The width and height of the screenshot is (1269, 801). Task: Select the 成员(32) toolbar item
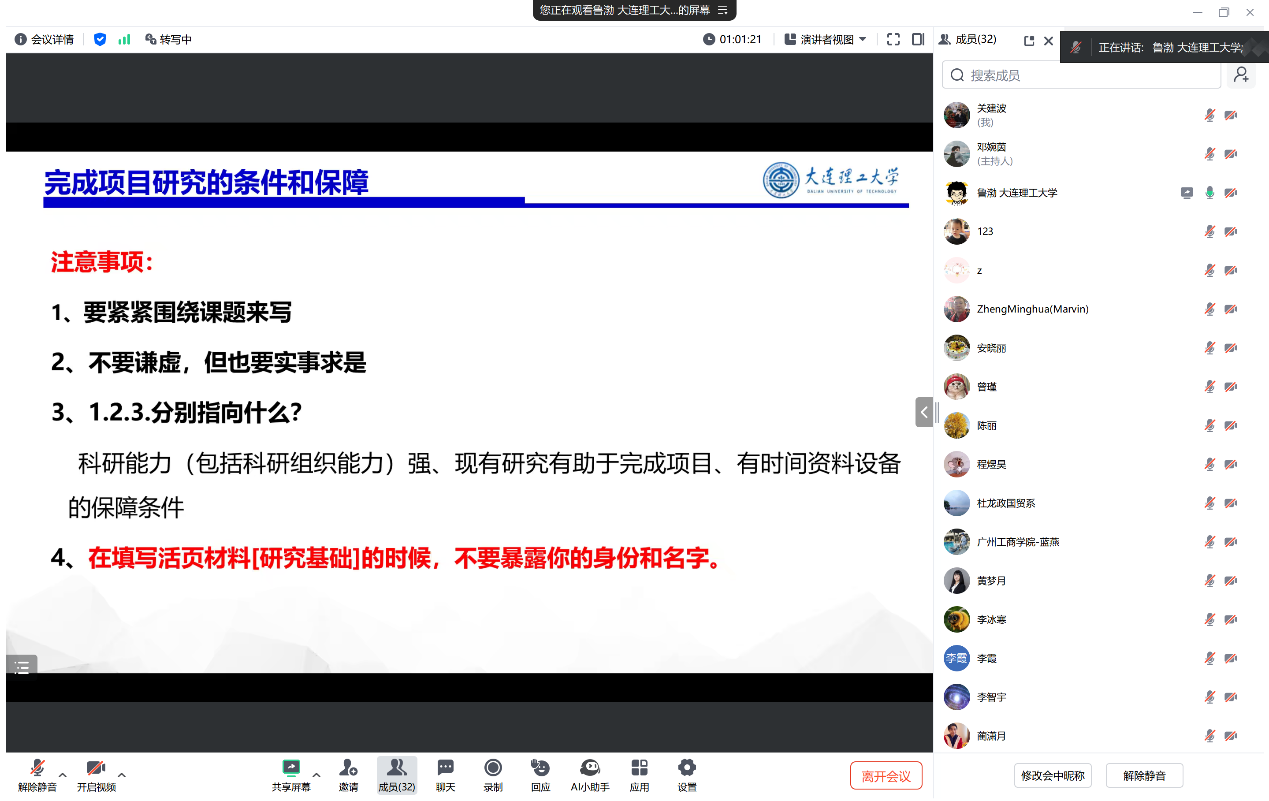pyautogui.click(x=396, y=774)
